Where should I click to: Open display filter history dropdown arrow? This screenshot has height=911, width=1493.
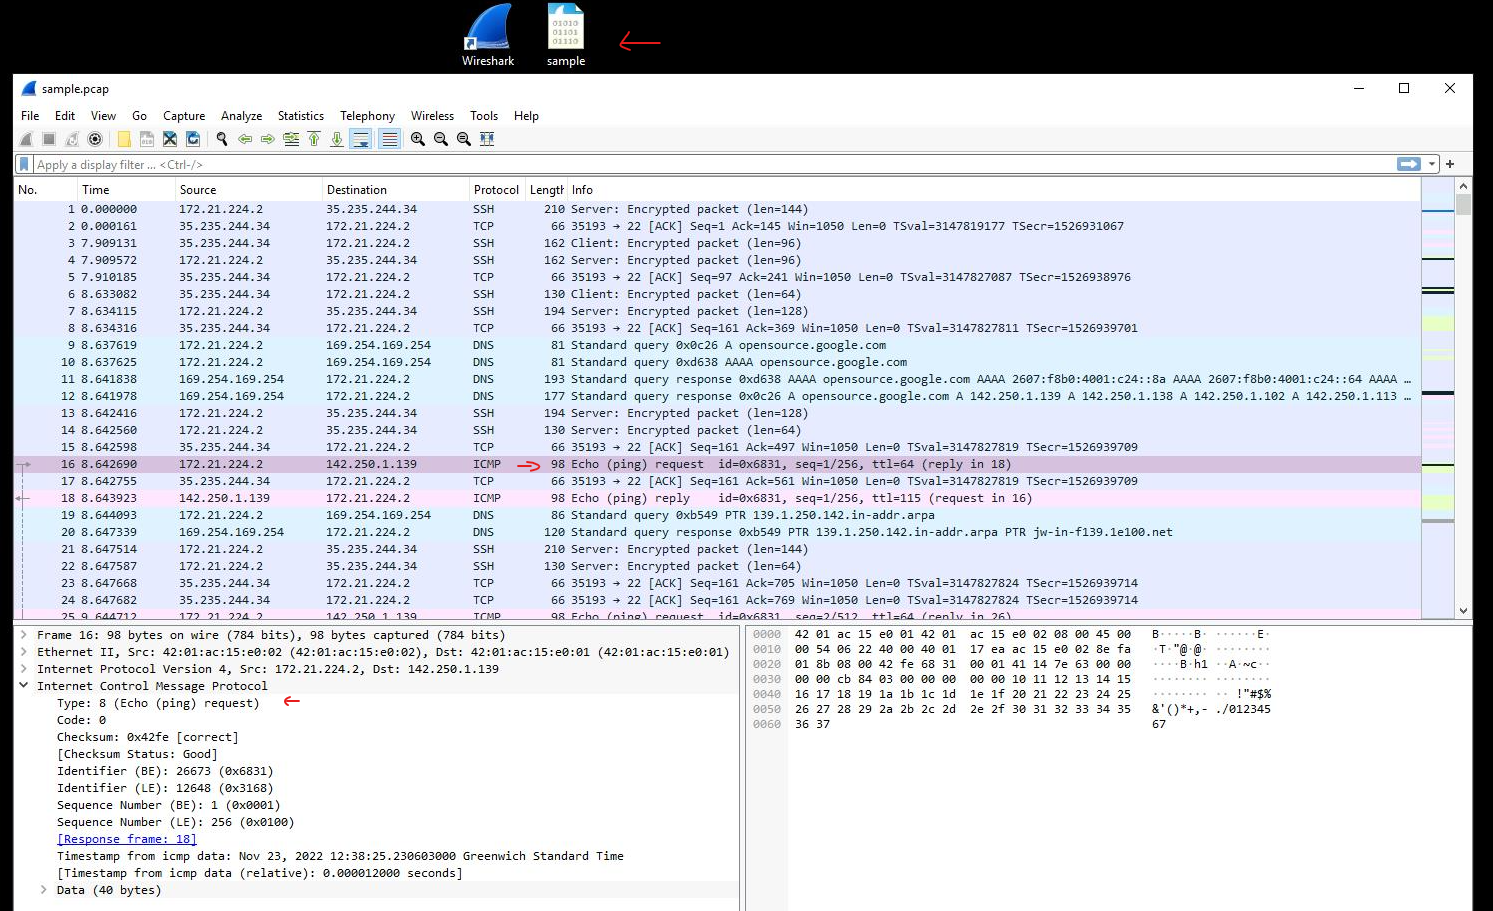click(1432, 164)
